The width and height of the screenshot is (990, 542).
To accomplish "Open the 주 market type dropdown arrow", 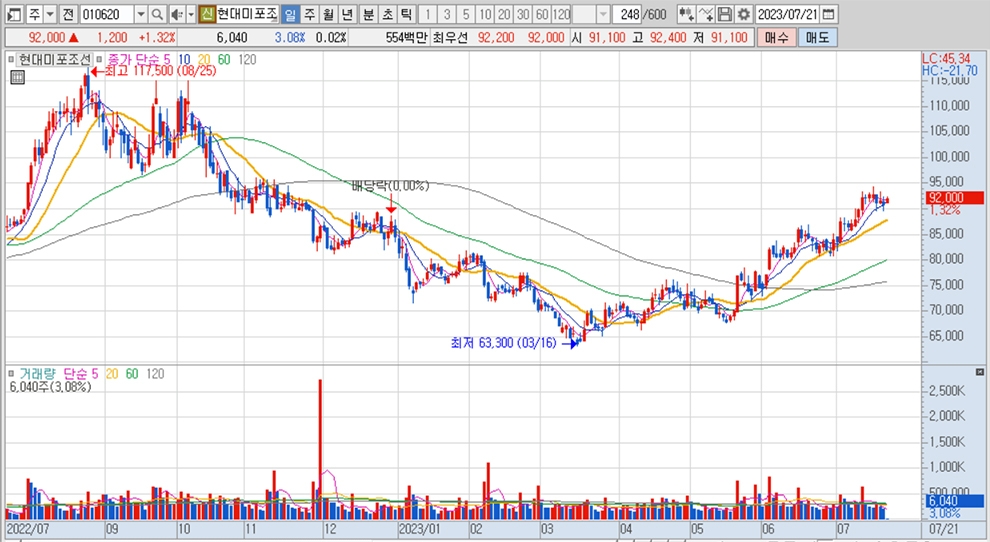I will (x=49, y=14).
